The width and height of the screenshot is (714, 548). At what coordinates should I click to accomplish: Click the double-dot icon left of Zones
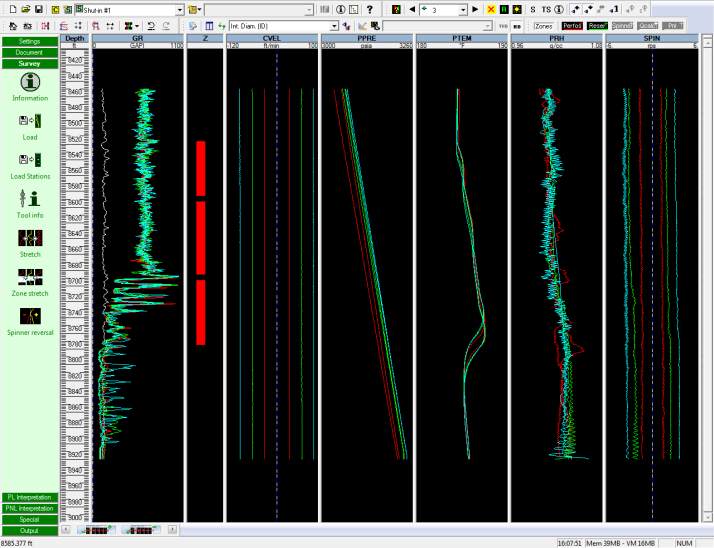coord(517,26)
